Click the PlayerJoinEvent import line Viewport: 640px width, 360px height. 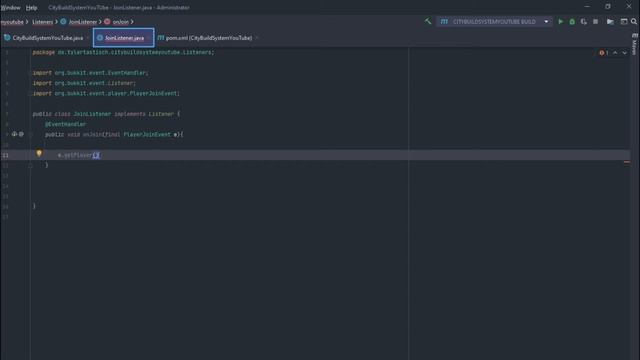tap(106, 93)
